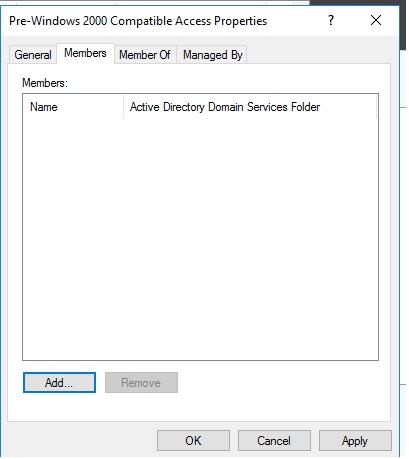Cancel the dialog with the Cancel button
Screen dimensions: 409x459
coord(274,441)
